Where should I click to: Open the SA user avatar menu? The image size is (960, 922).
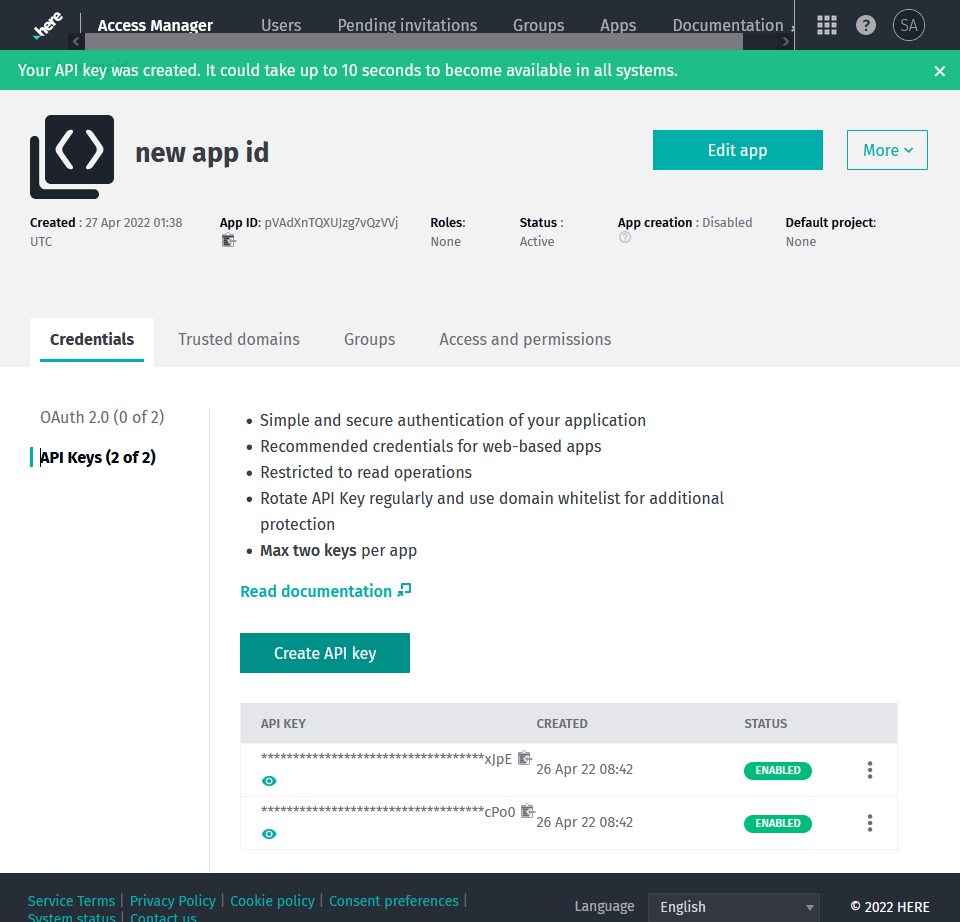click(x=909, y=25)
